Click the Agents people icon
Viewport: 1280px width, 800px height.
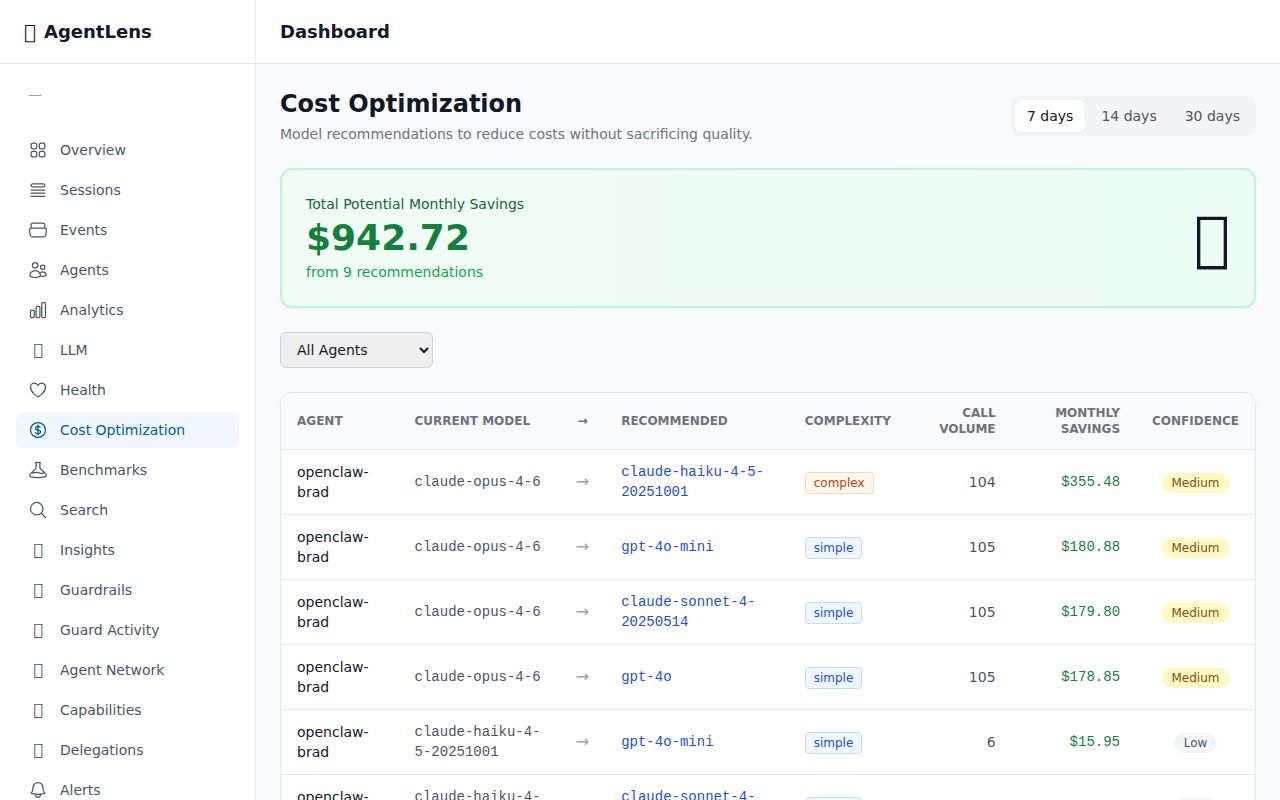pos(37,269)
